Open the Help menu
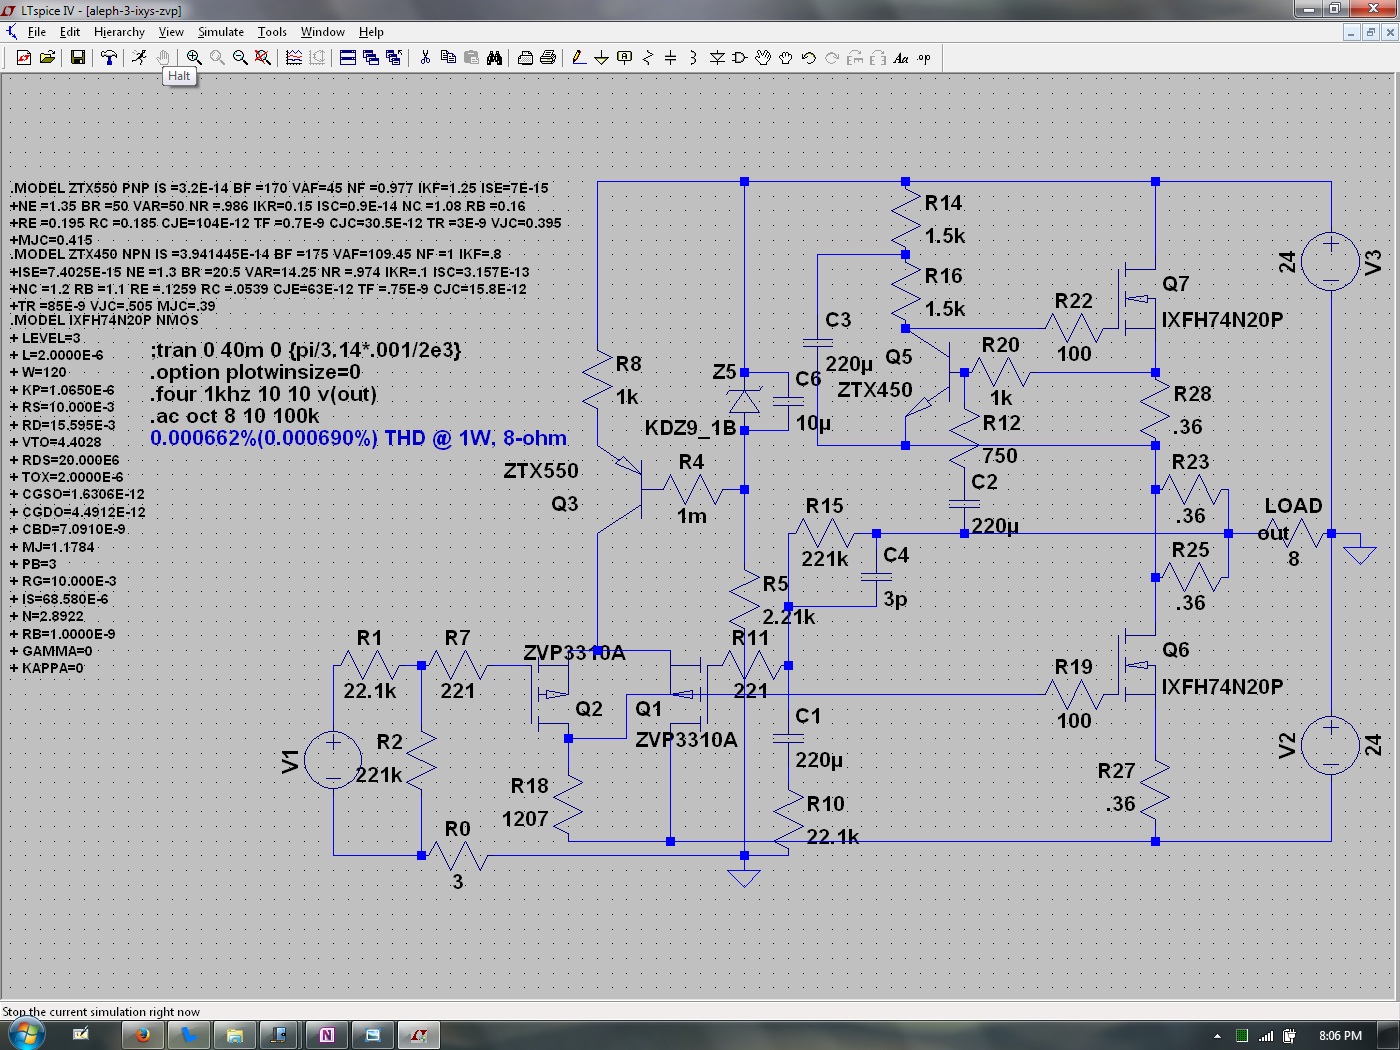 (x=371, y=32)
